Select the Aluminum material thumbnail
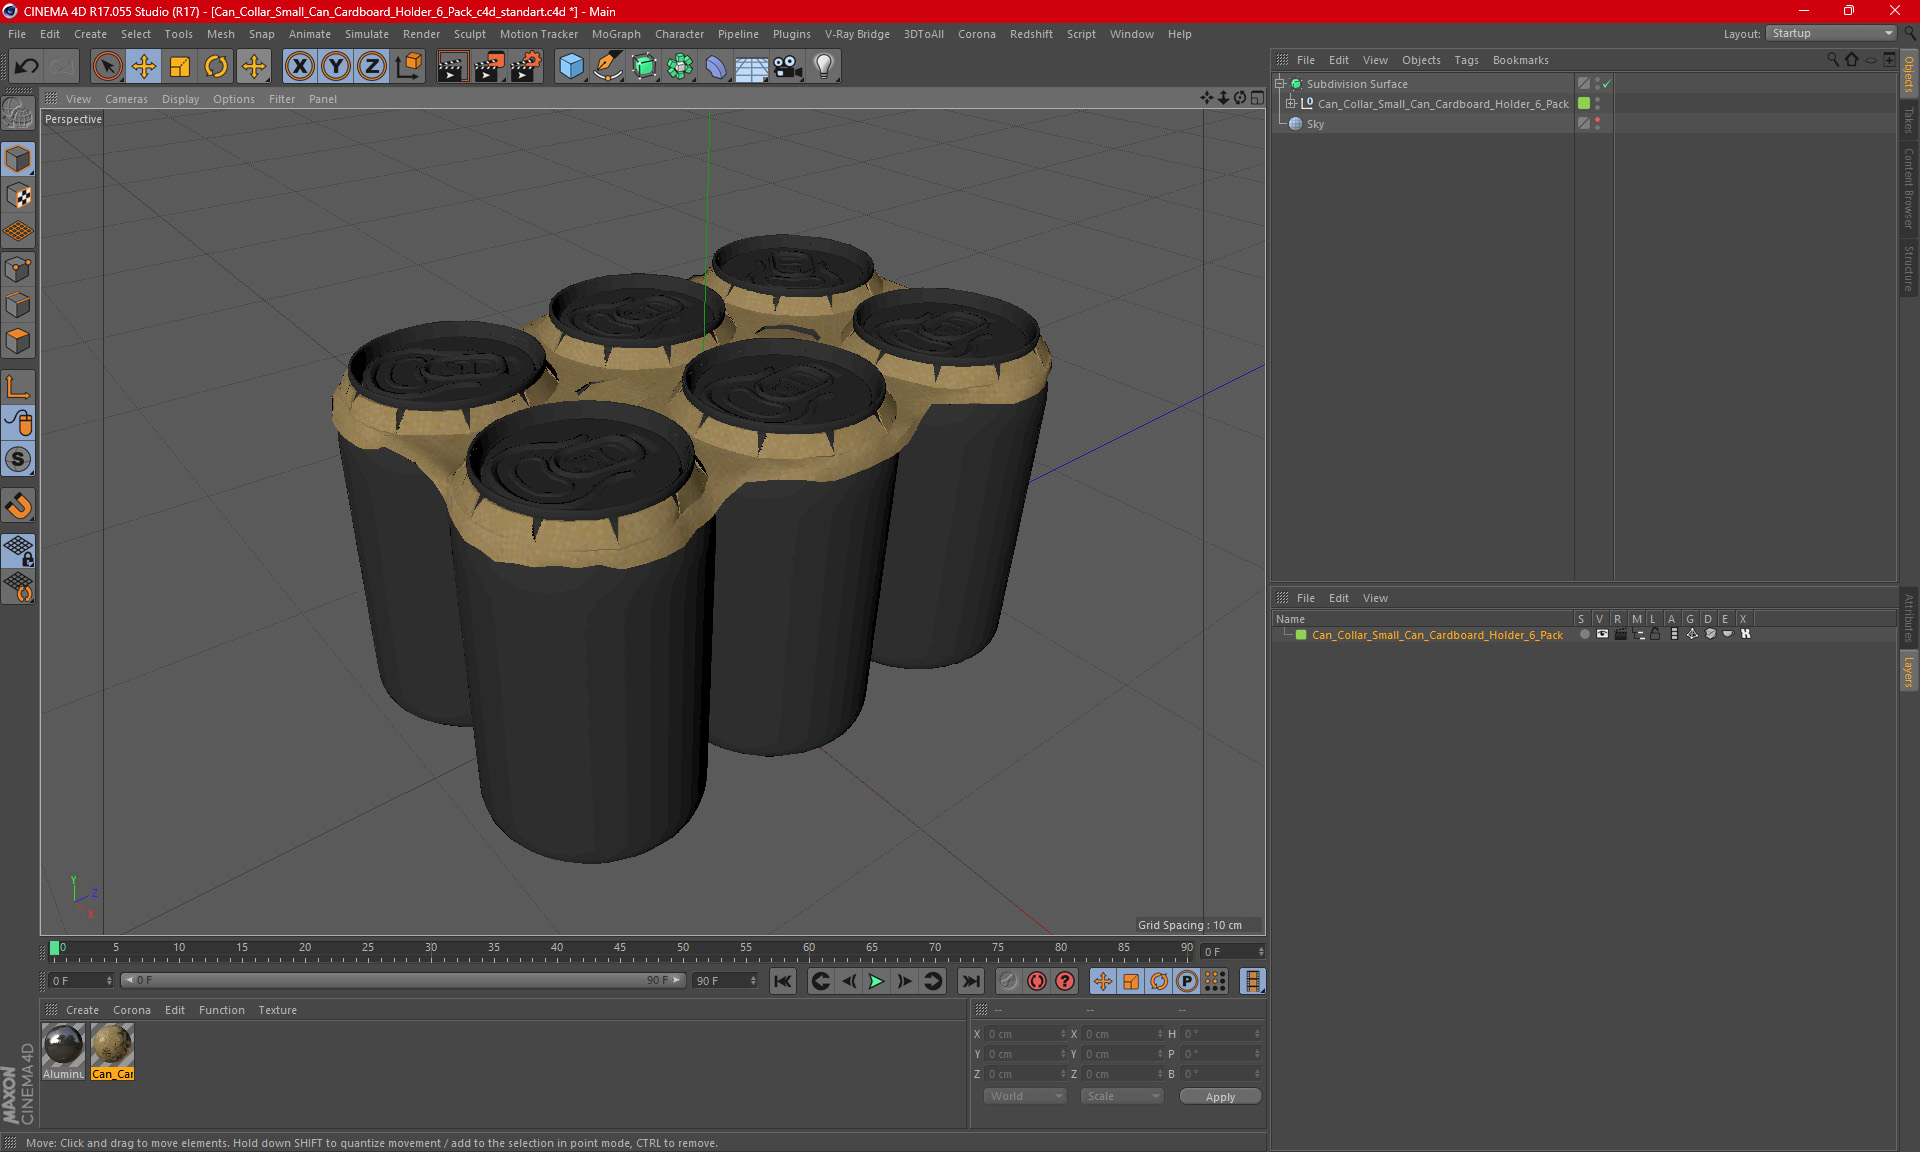The height and width of the screenshot is (1152, 1920). pyautogui.click(x=64, y=1046)
